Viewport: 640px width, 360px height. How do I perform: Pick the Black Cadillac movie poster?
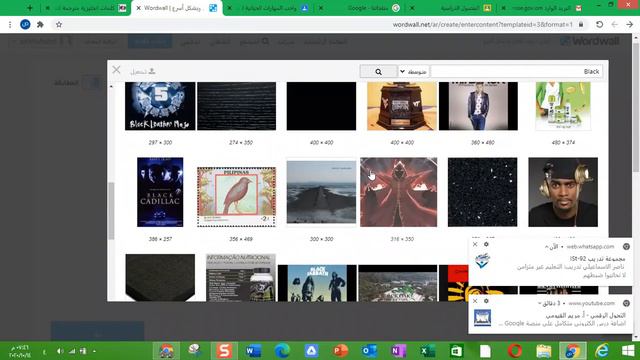point(160,192)
